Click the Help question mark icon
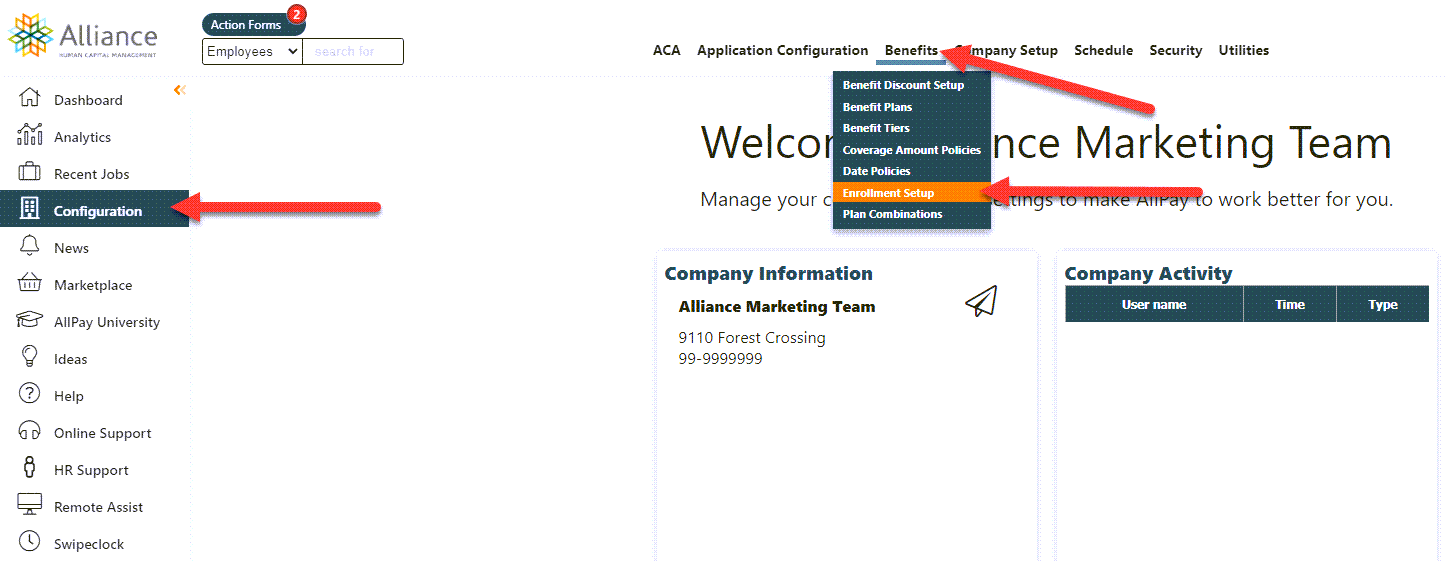Image resolution: width=1445 pixels, height=561 pixels. click(x=30, y=394)
